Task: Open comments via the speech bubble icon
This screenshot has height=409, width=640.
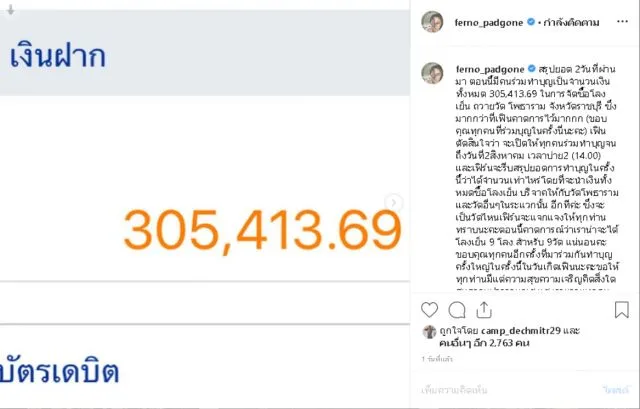Action: click(457, 310)
